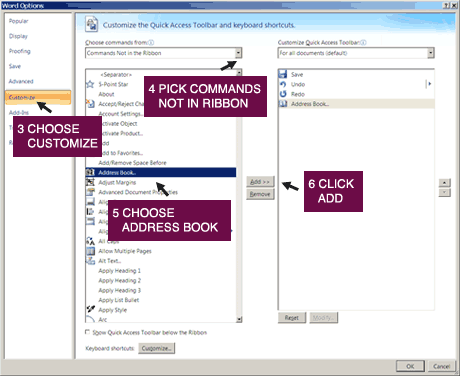Viewport: 460px width, 376px height.
Task: Open the Proofing options category
Action: [x=19, y=51]
